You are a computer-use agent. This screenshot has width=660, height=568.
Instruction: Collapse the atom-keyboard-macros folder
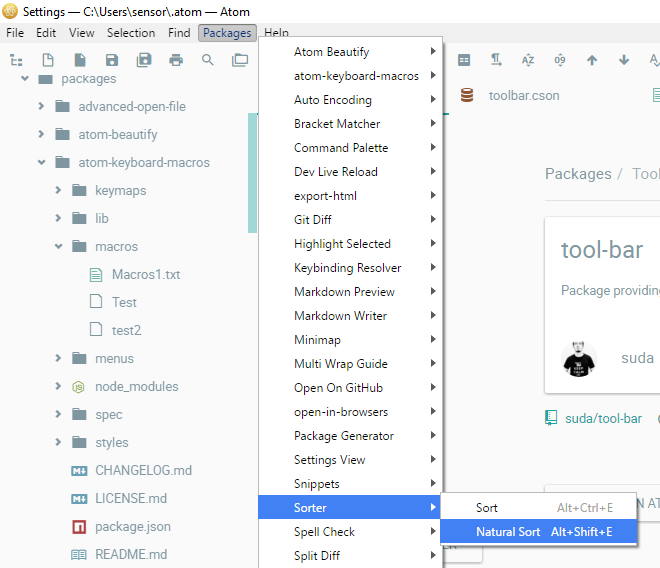[42, 162]
